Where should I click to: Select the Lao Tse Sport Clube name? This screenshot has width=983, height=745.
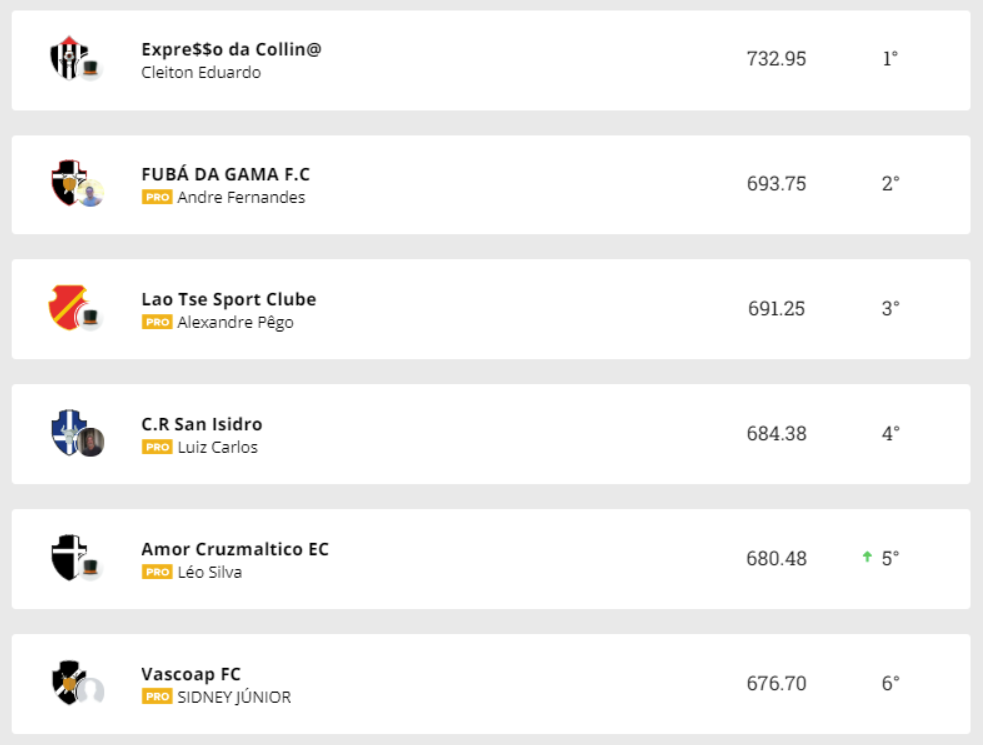pyautogui.click(x=228, y=299)
